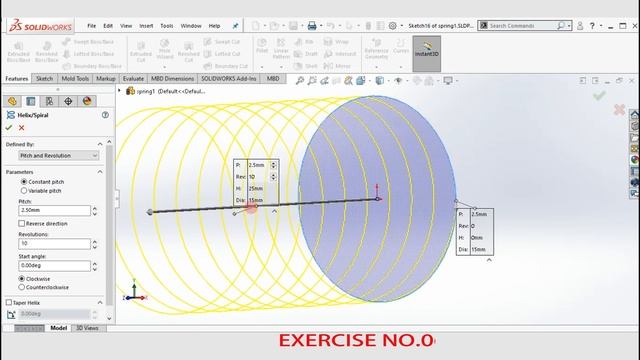Collapse the Parameters section
The width and height of the screenshot is (640, 360).
100,172
